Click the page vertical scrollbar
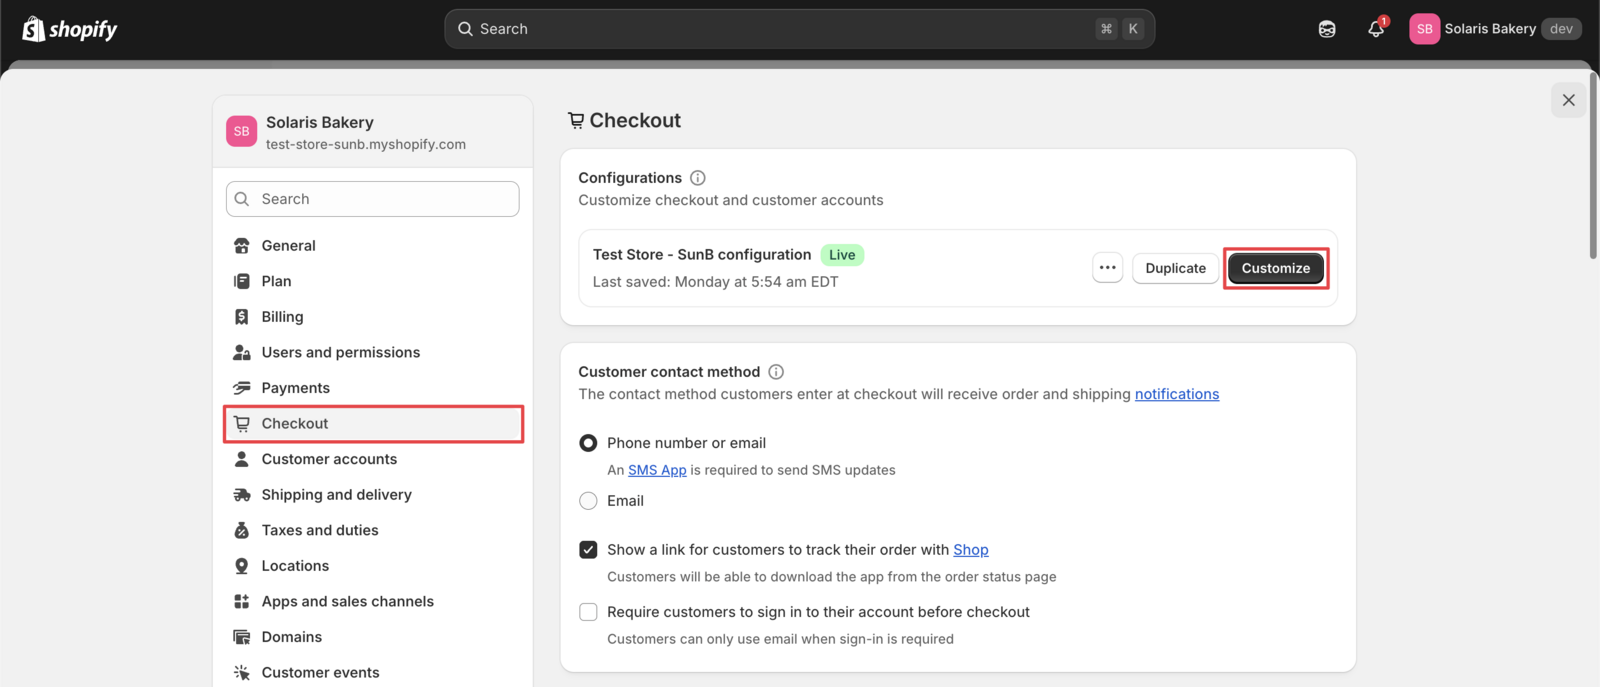 [1593, 165]
